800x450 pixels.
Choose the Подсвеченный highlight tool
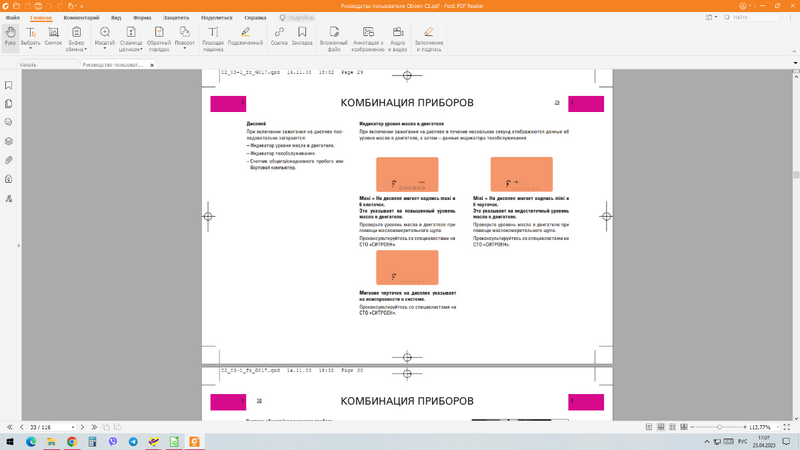pos(245,38)
